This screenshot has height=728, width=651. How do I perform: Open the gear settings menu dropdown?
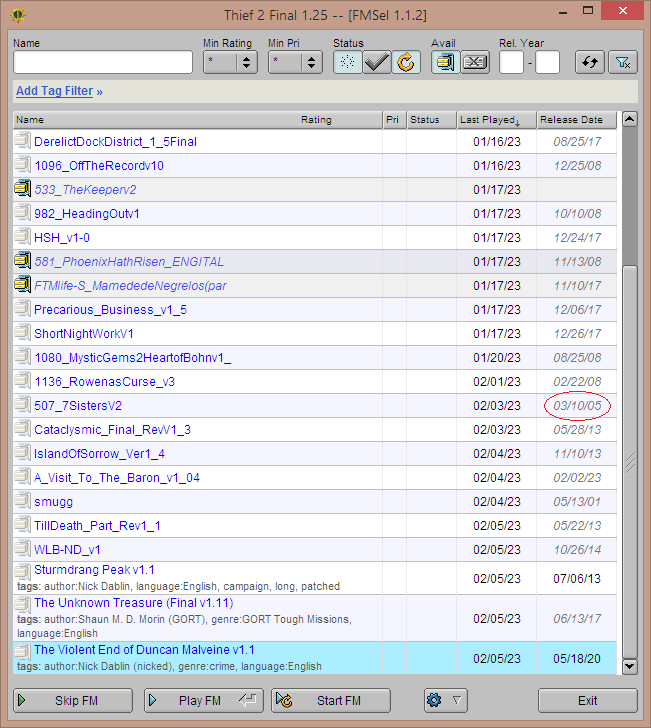(x=446, y=700)
